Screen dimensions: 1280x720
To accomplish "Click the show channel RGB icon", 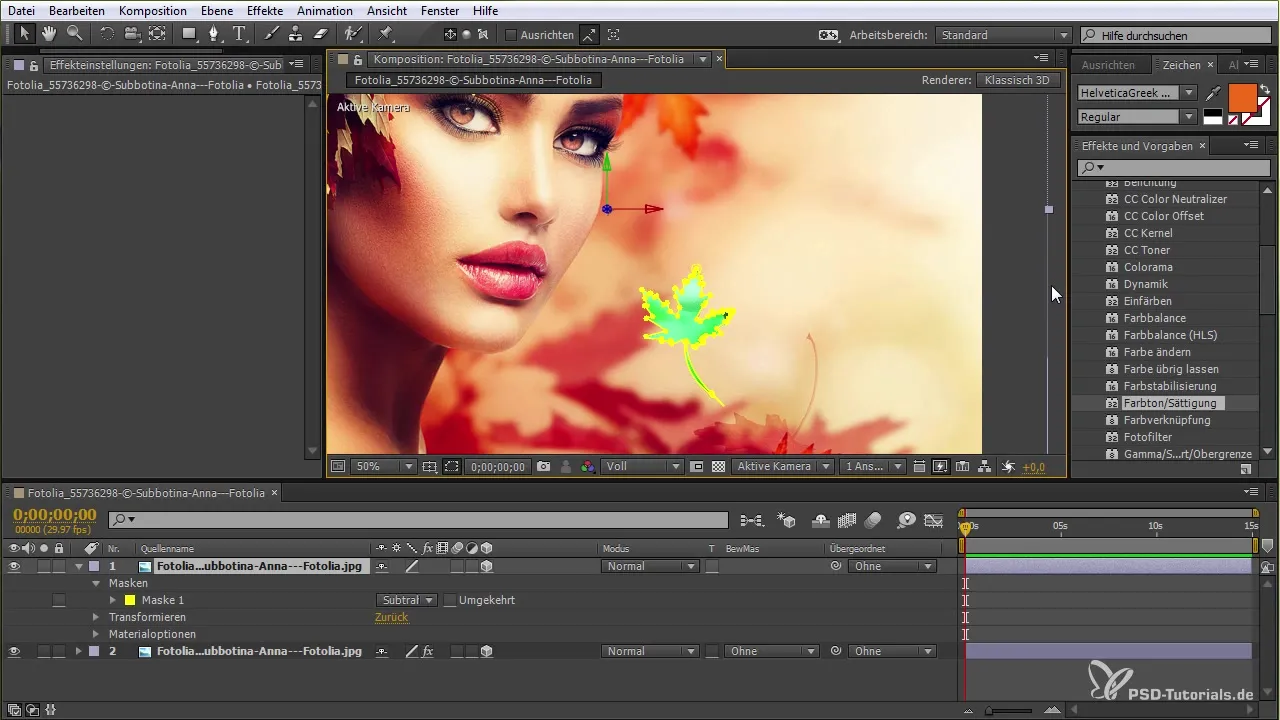I will point(588,466).
